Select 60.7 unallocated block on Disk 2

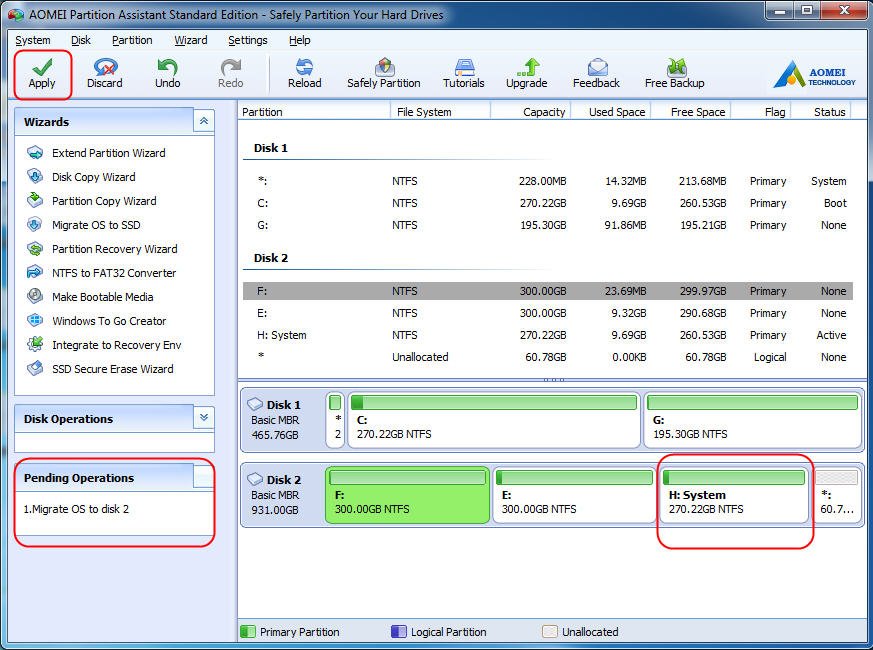pyautogui.click(x=836, y=495)
